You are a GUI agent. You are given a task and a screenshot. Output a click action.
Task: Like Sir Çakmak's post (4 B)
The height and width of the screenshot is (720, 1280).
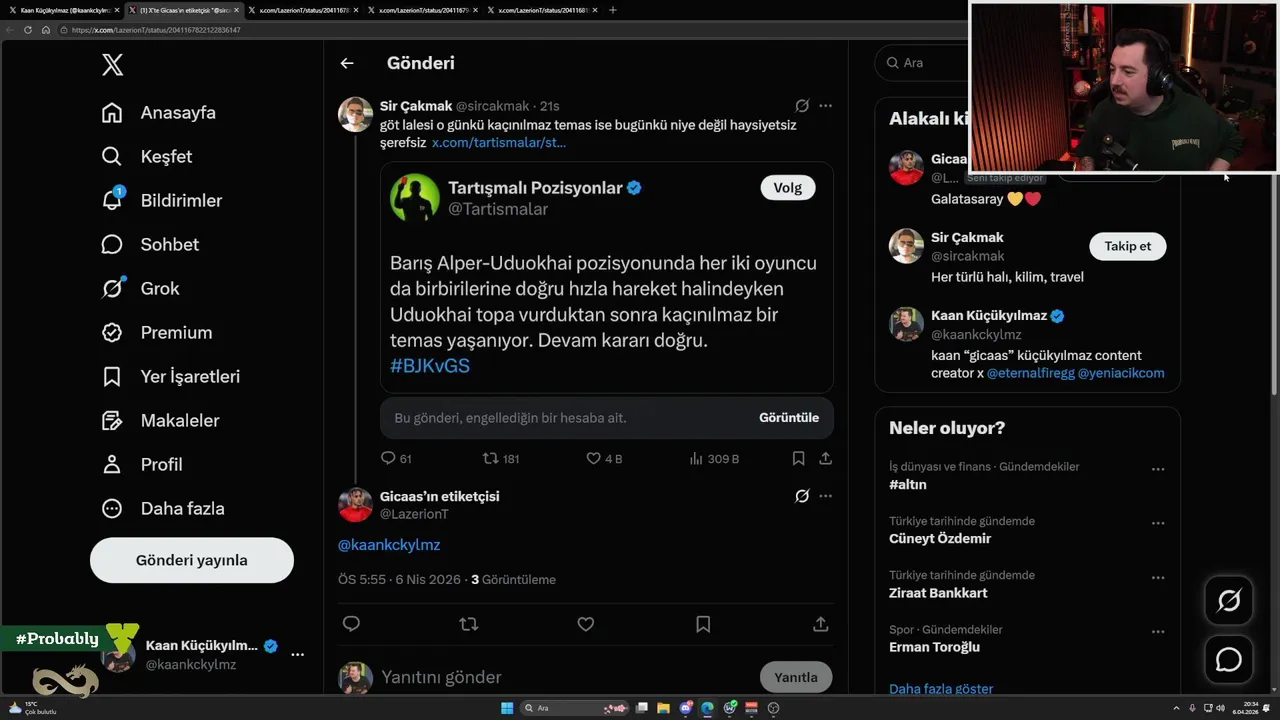click(604, 458)
